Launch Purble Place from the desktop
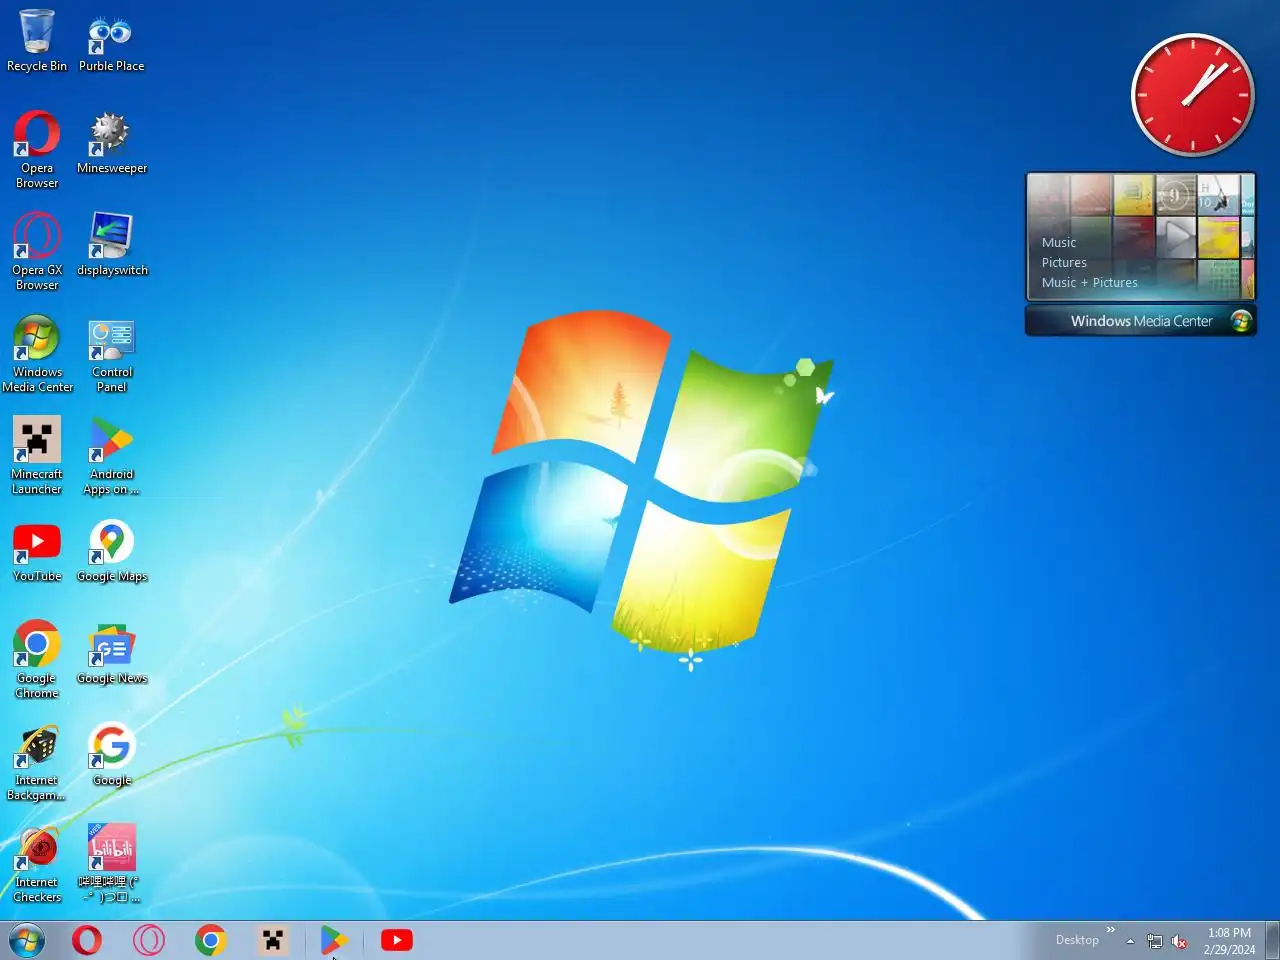Viewport: 1280px width, 960px height. [111, 41]
